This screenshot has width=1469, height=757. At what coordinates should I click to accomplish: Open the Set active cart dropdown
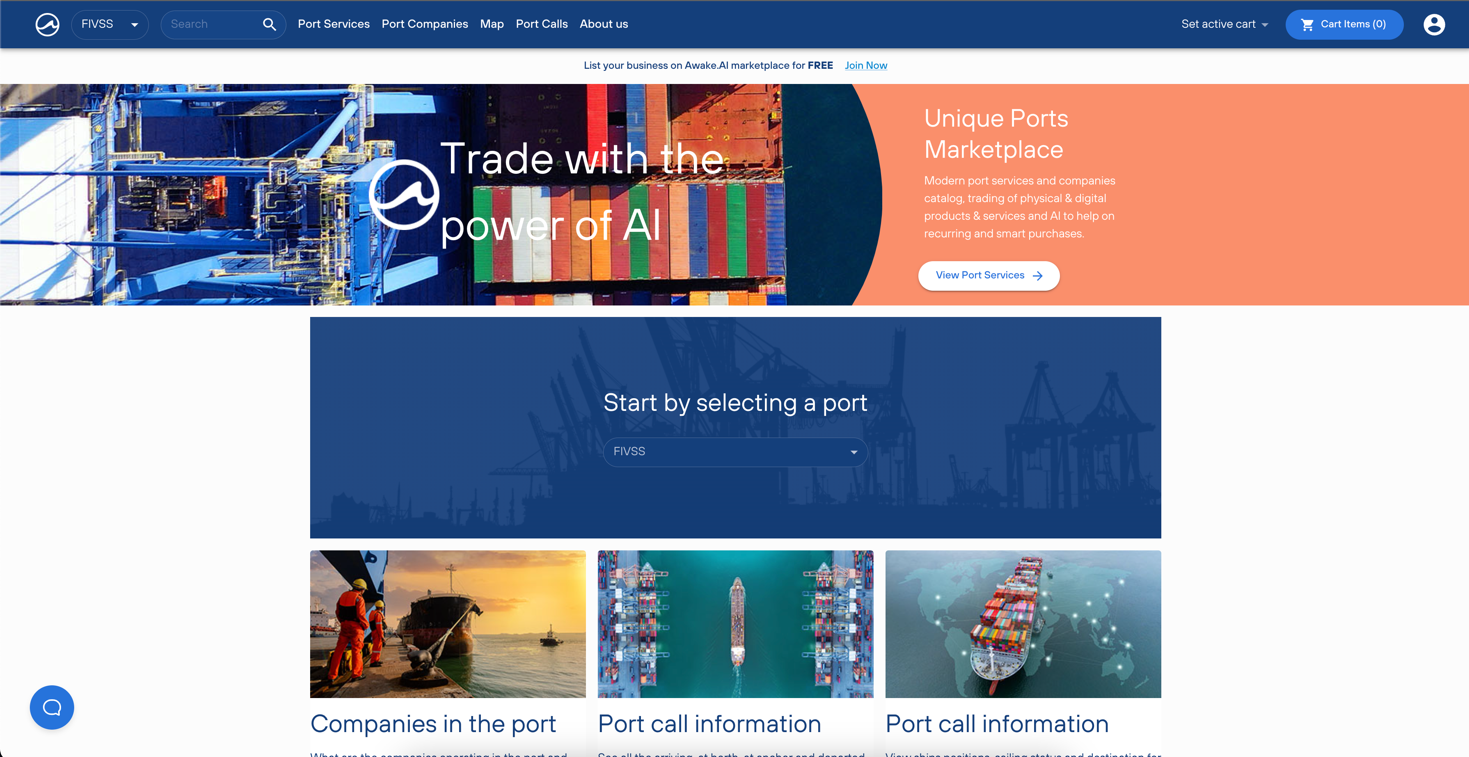(x=1224, y=24)
